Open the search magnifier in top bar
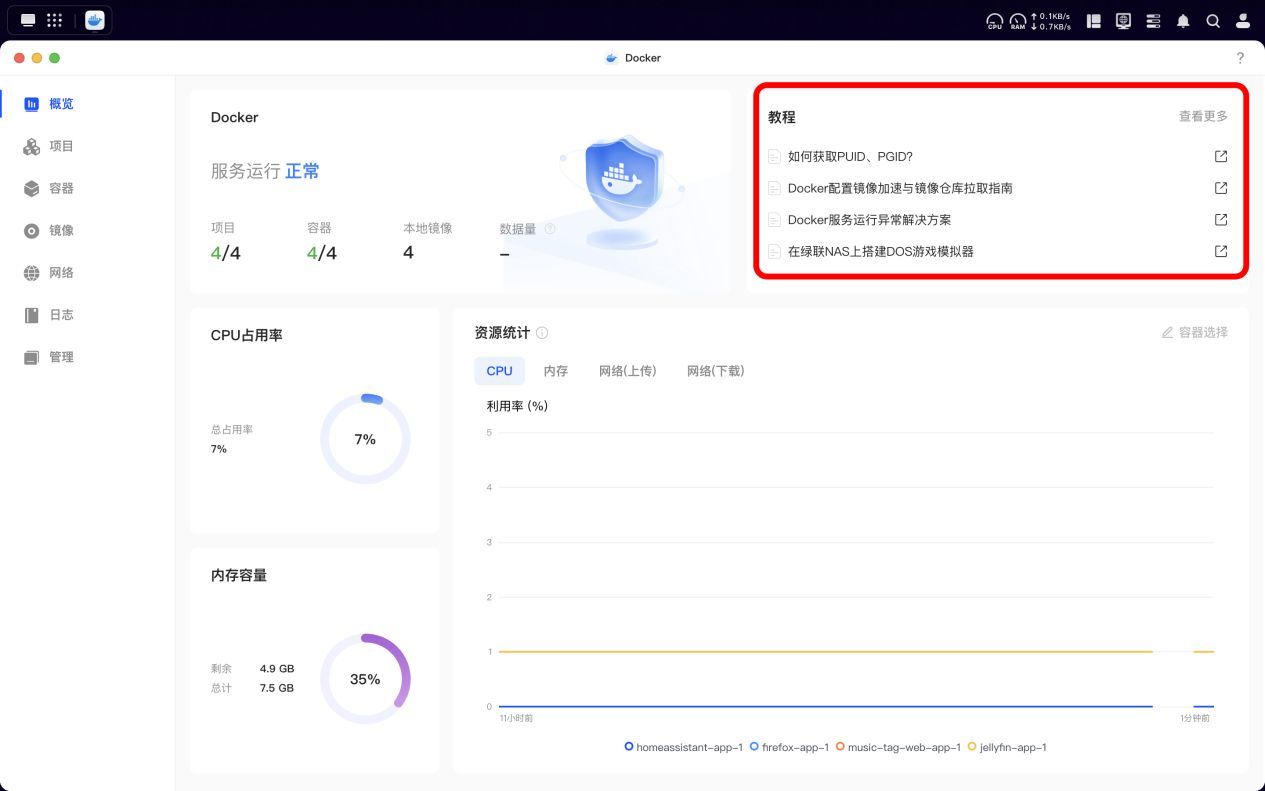 pyautogui.click(x=1213, y=20)
